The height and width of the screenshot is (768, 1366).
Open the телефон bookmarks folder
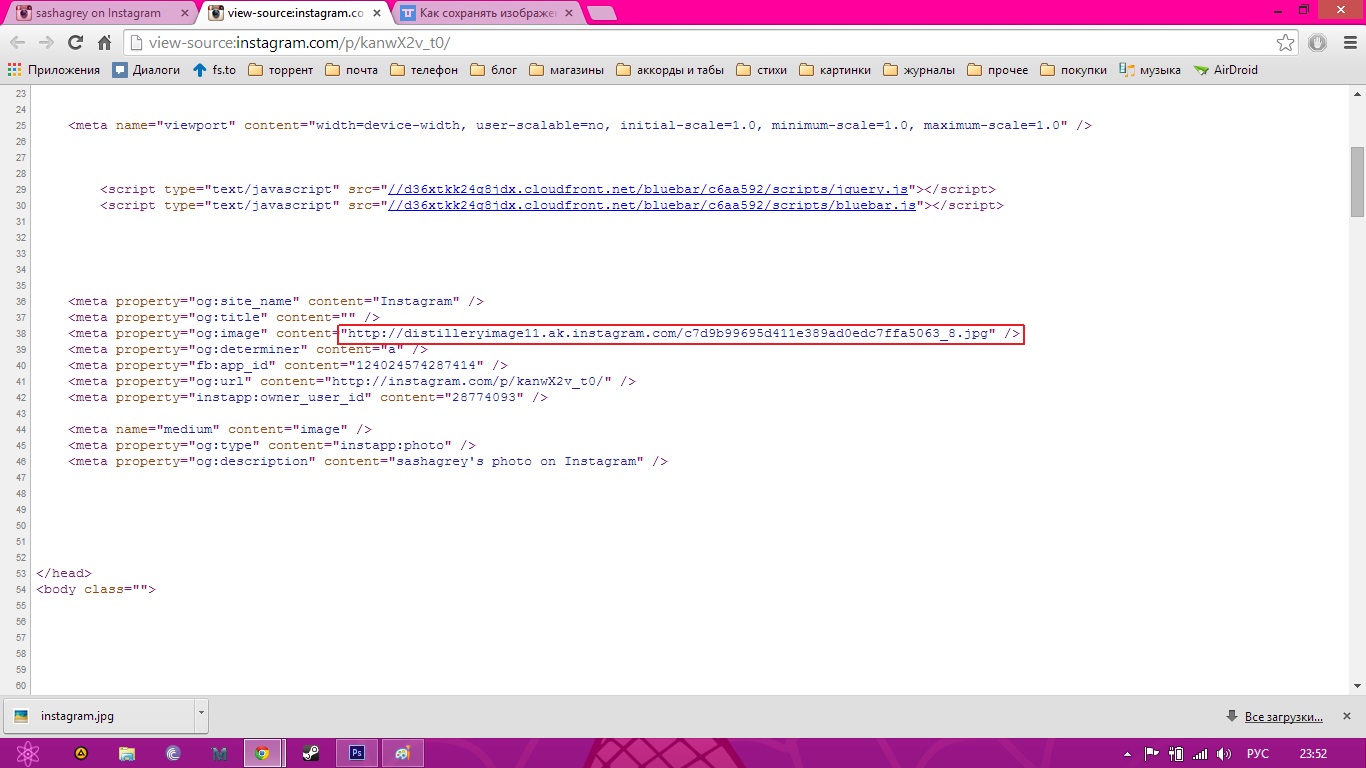(x=424, y=70)
